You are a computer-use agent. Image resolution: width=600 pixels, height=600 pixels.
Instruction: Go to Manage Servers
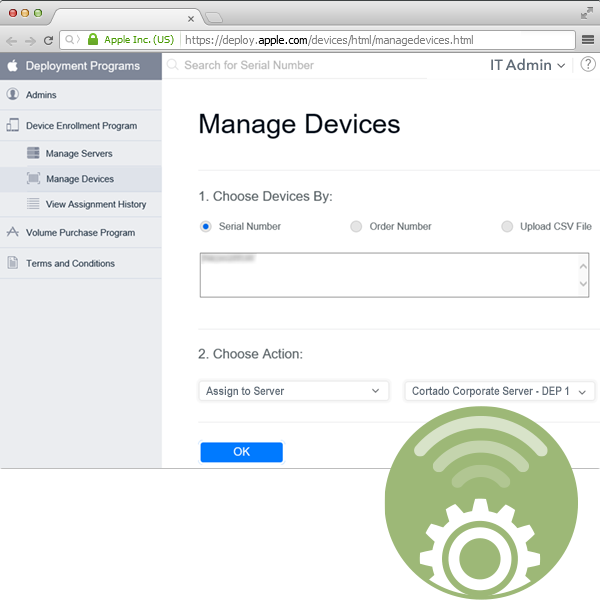tap(81, 153)
